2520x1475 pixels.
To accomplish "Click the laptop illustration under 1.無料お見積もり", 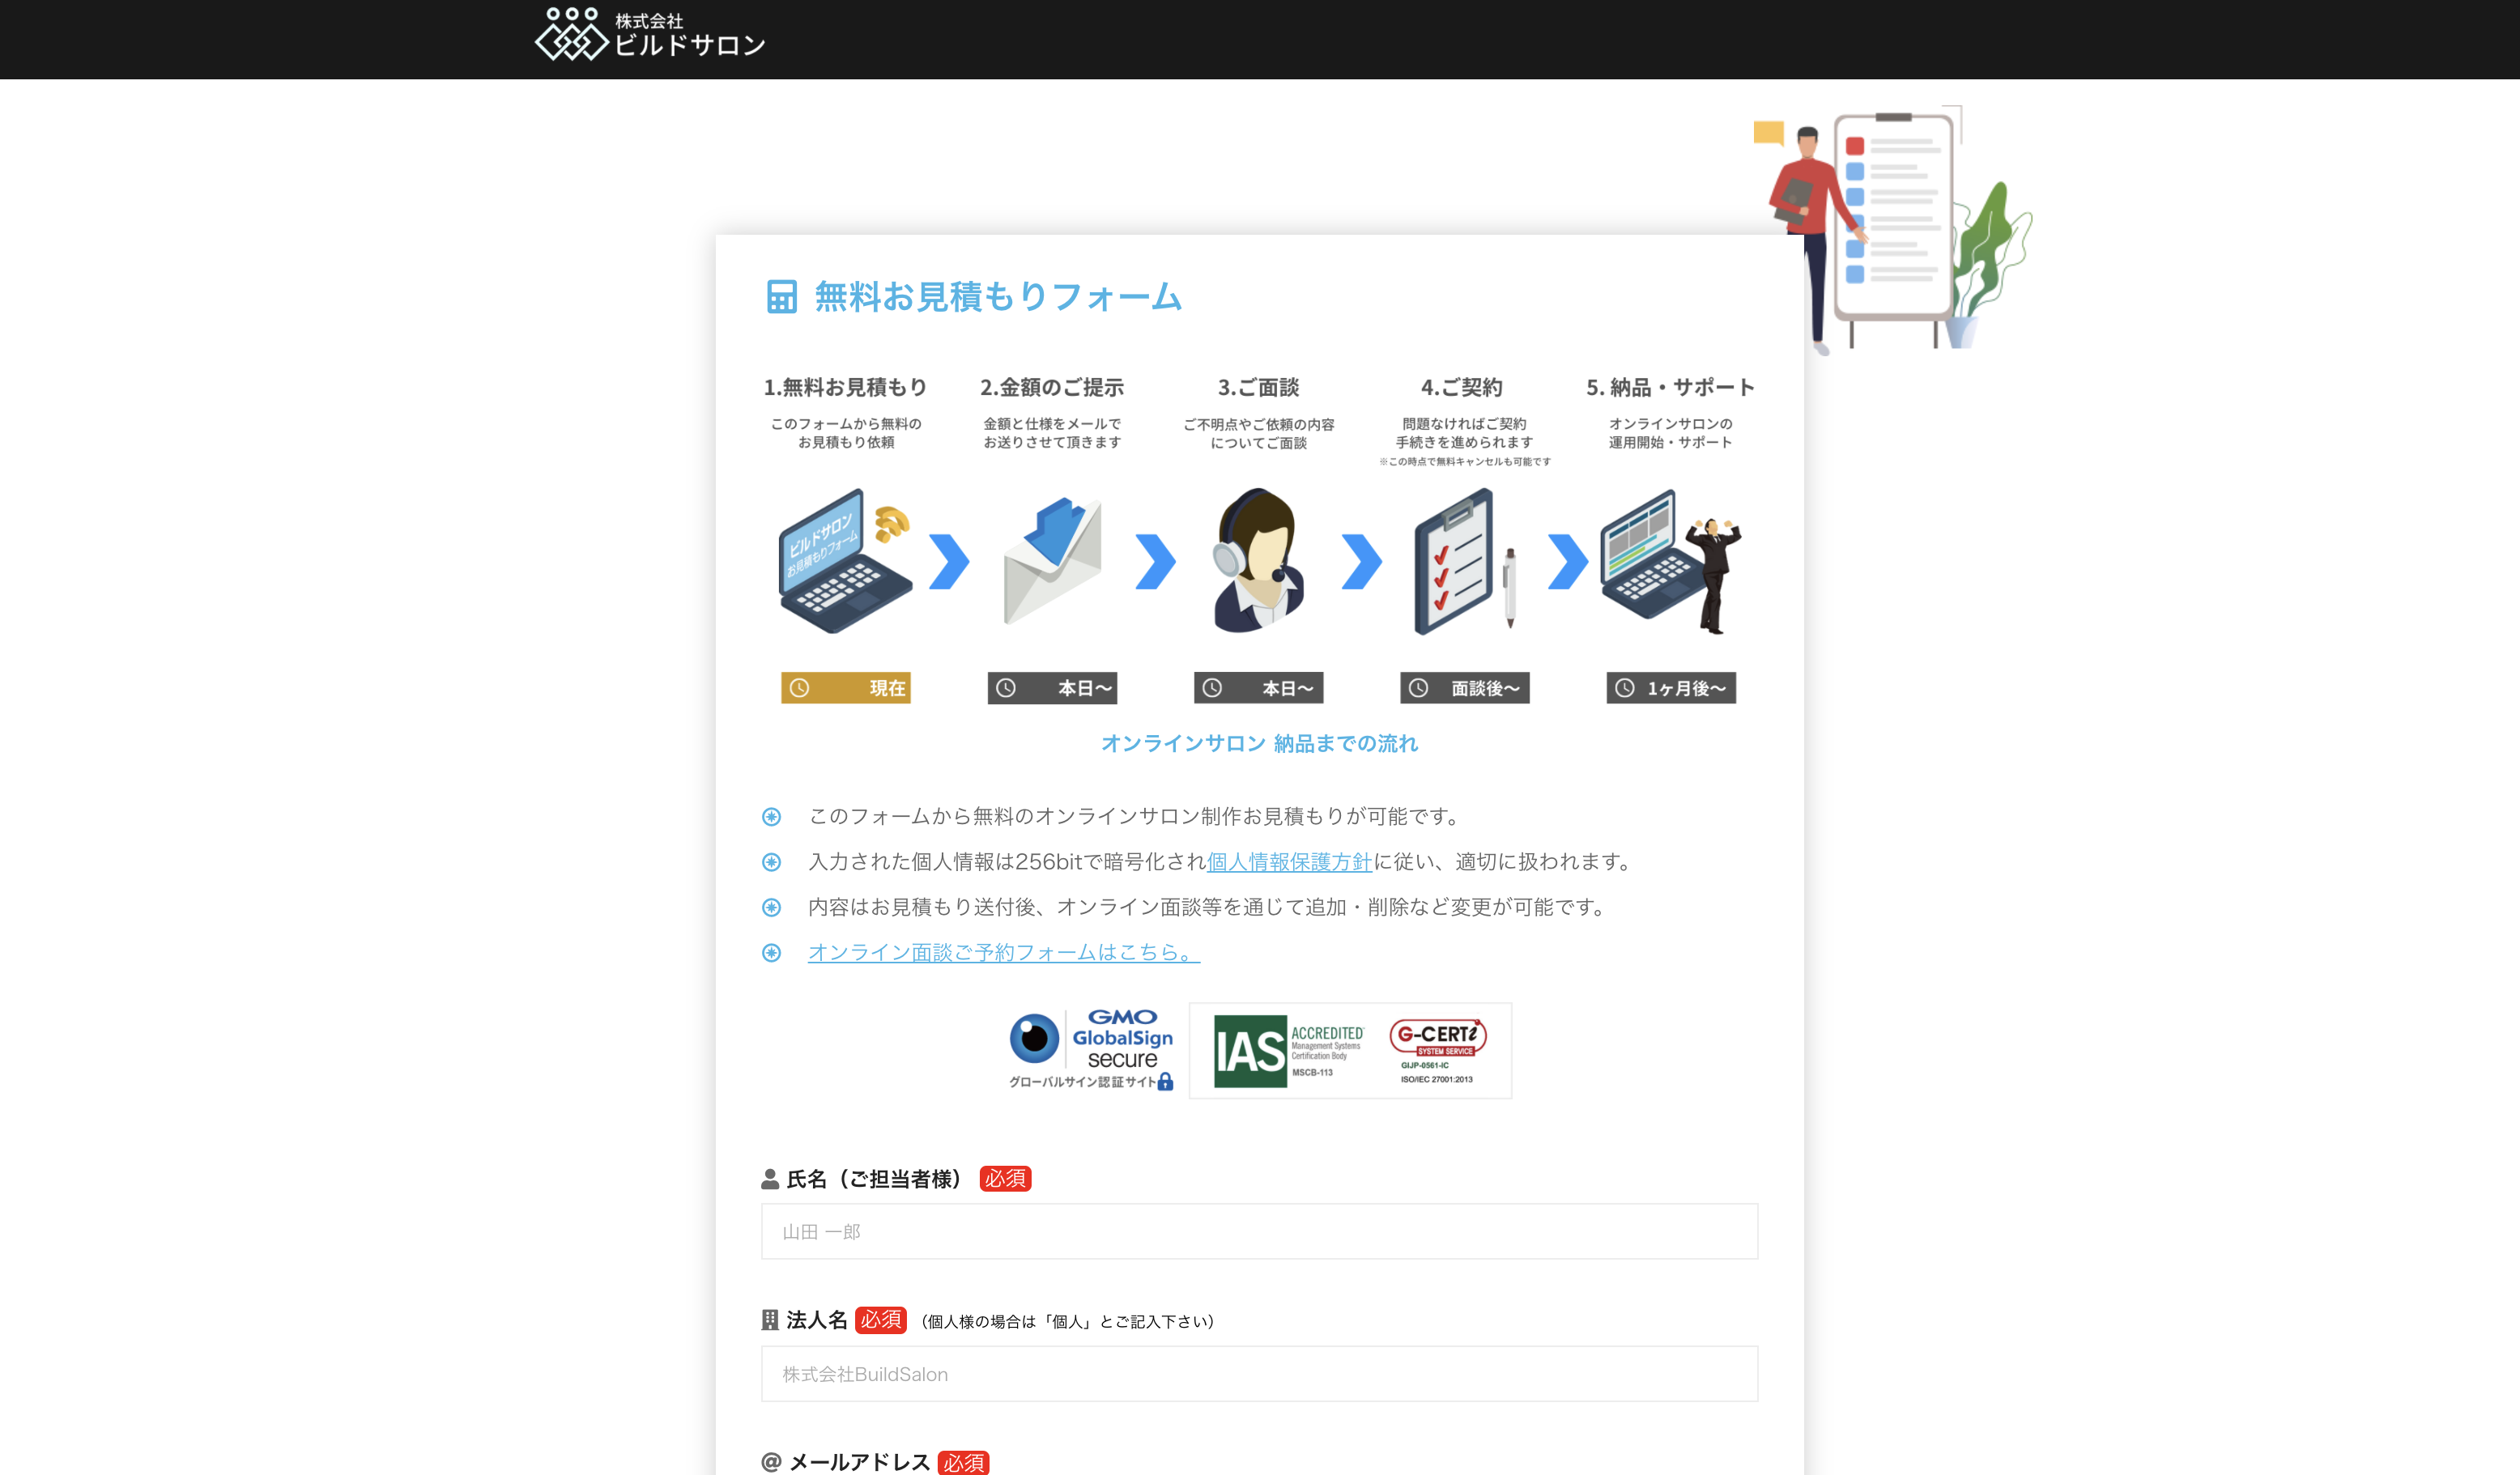I will click(845, 563).
